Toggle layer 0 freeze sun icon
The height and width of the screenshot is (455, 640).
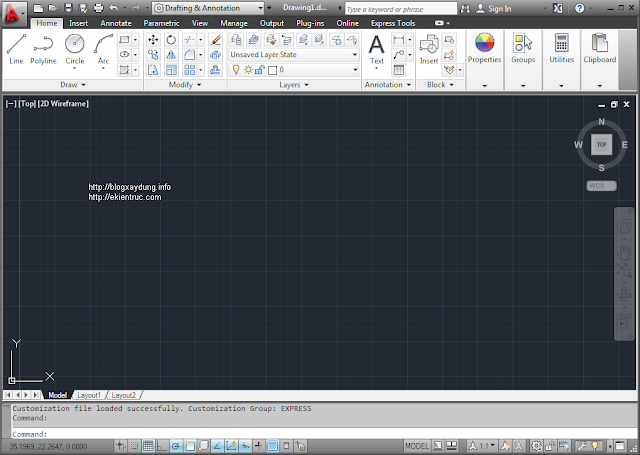[248, 70]
